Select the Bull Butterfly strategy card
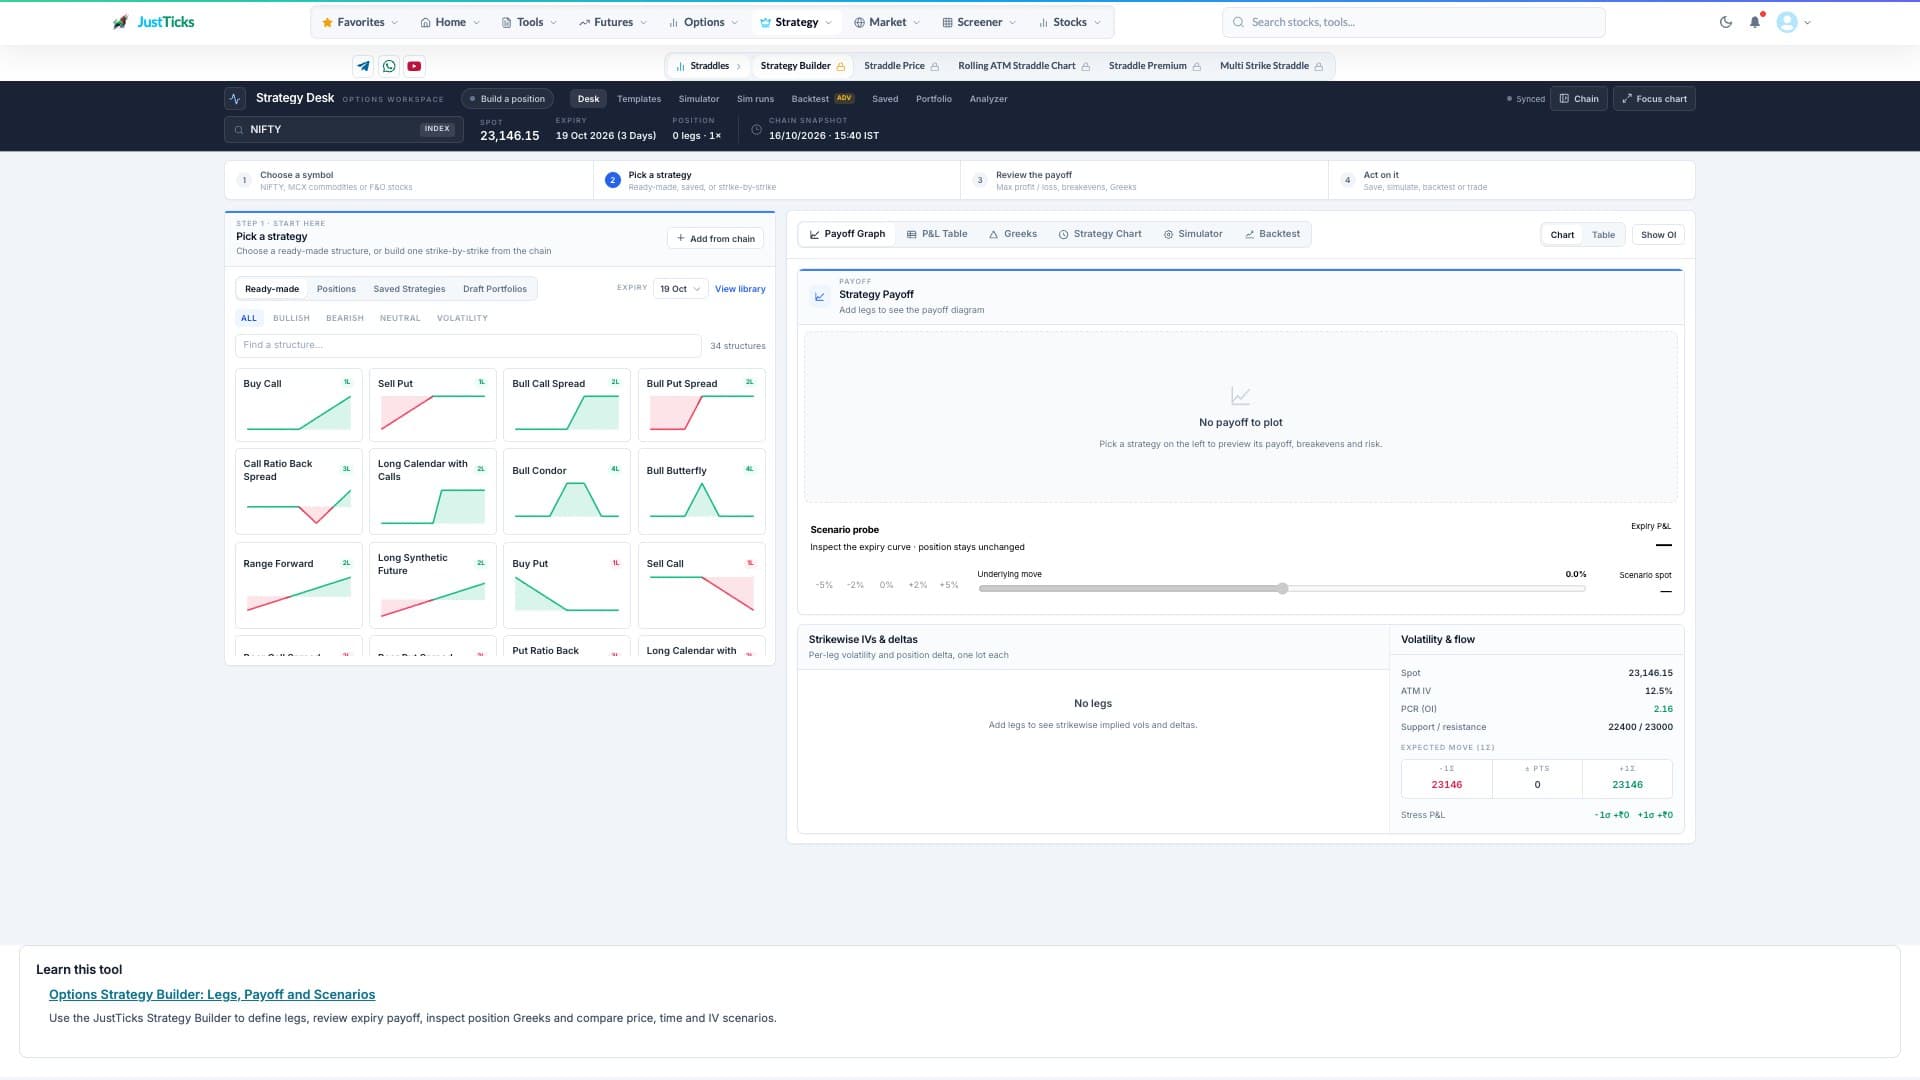 coord(701,492)
